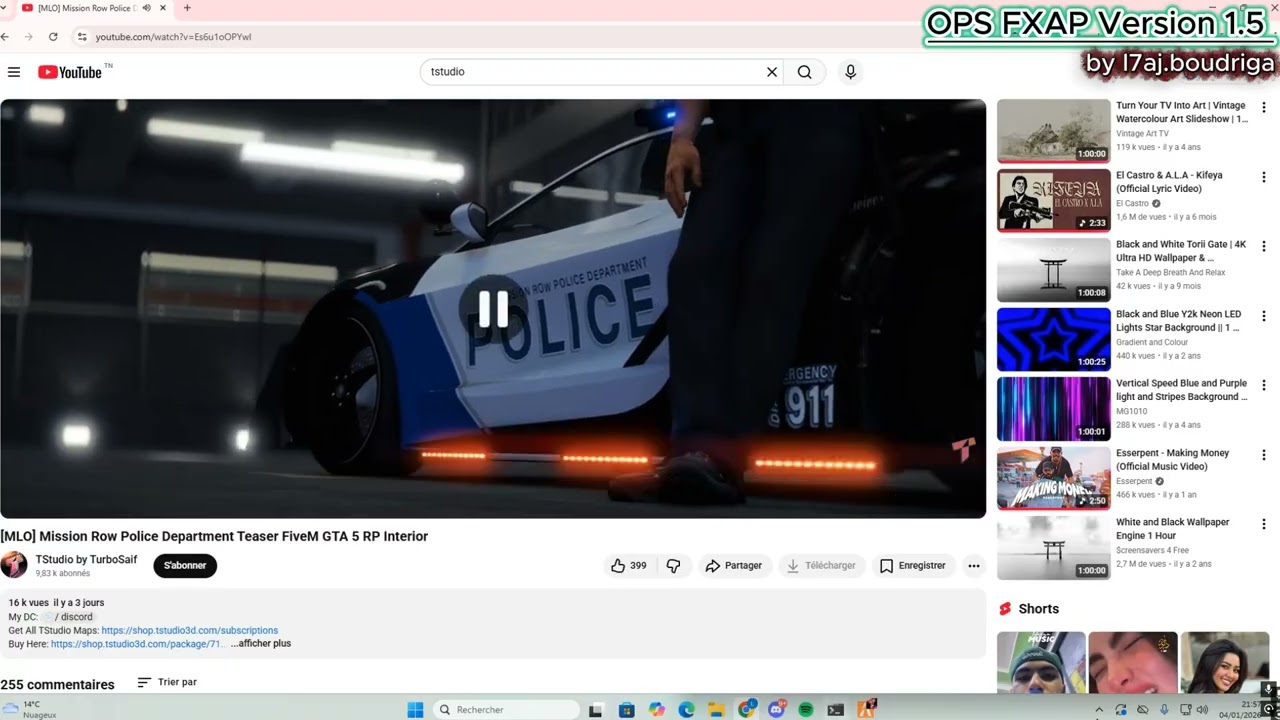Viewport: 1280px width, 720px height.
Task: Open File Explorer from the taskbar
Action: coord(716,710)
